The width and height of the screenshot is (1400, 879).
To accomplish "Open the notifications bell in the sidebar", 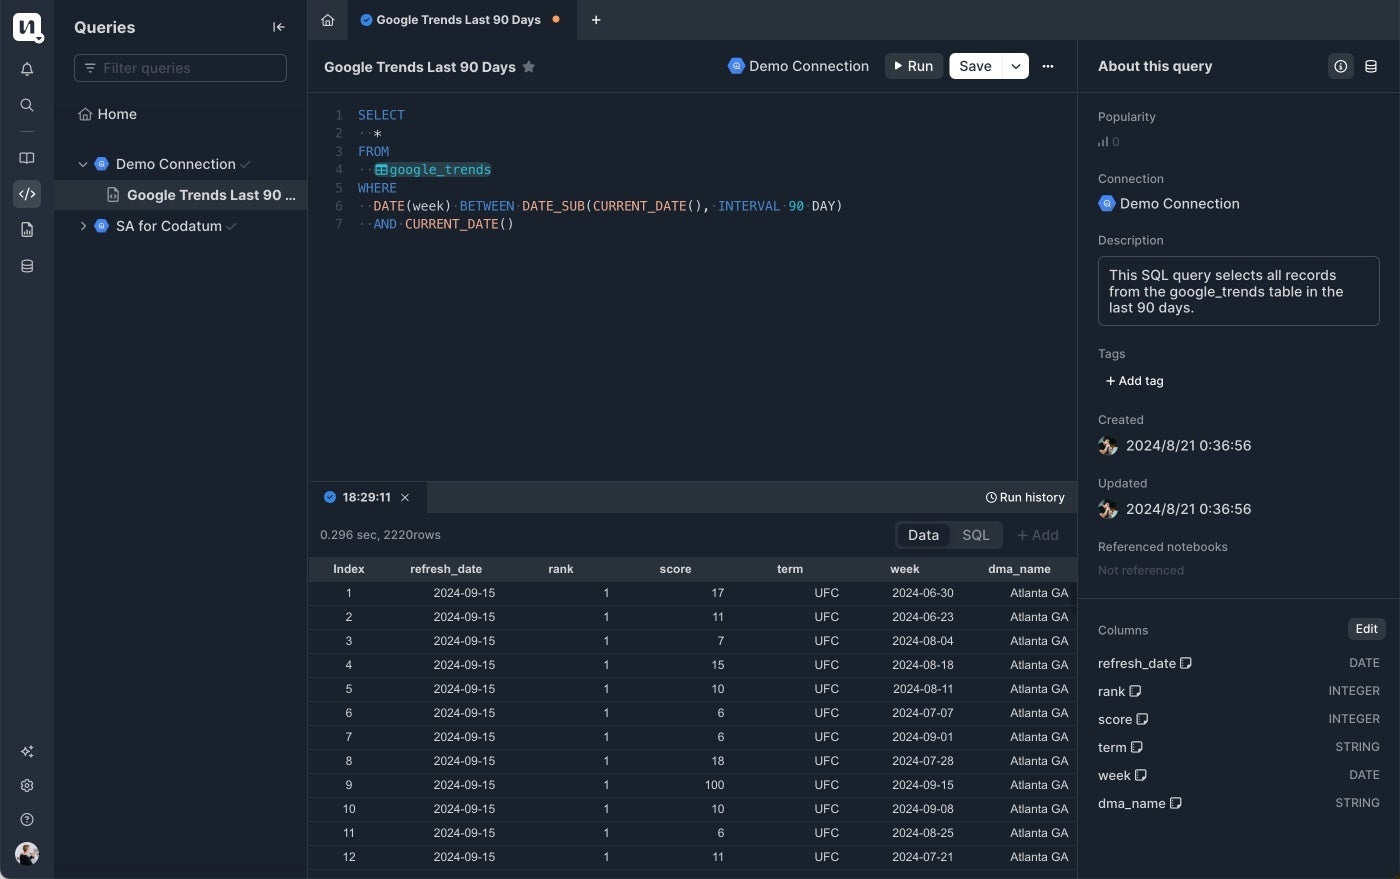I will tap(27, 68).
